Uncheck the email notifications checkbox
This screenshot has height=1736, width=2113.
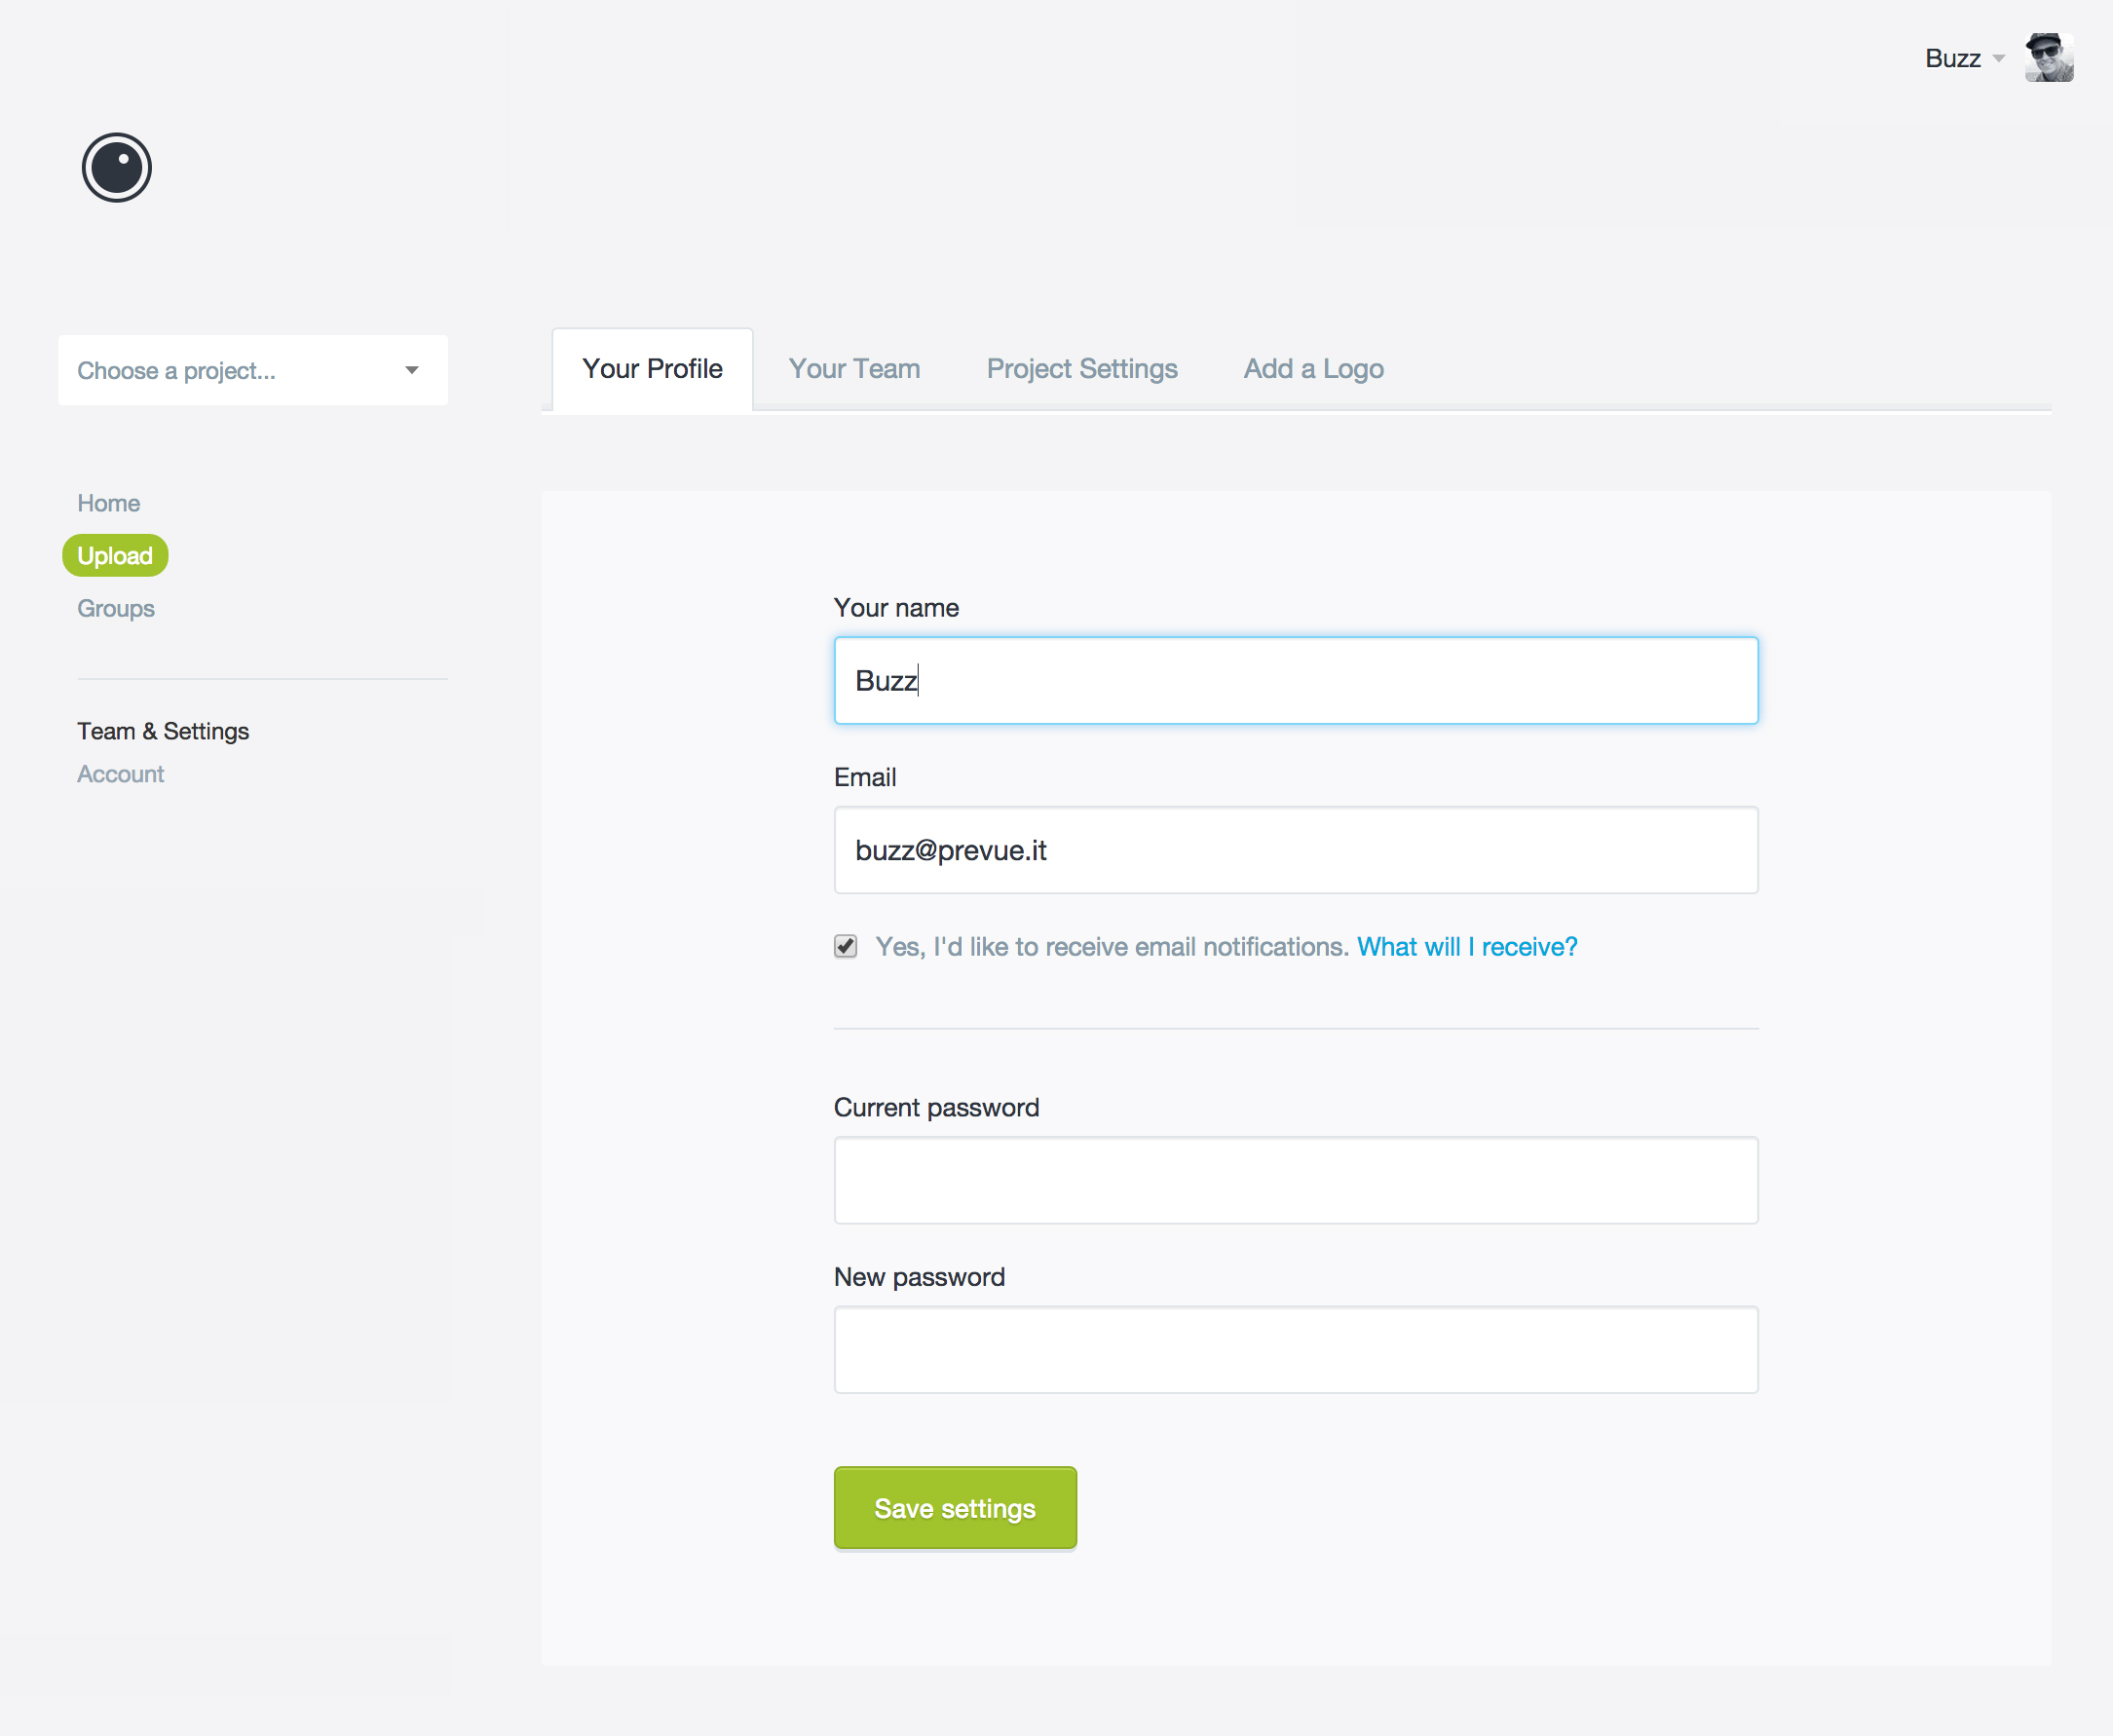(846, 946)
